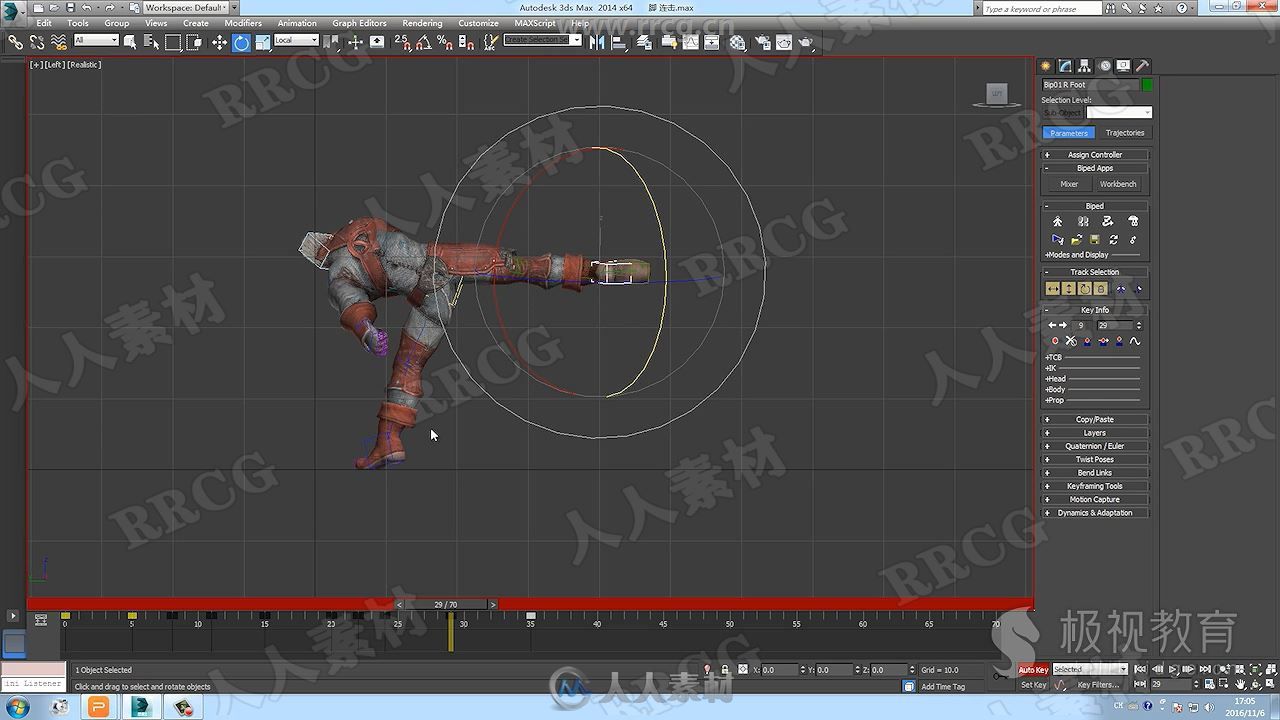Open the Sub-Object selection level dropdown
This screenshot has width=1280, height=720.
pyautogui.click(x=1120, y=112)
